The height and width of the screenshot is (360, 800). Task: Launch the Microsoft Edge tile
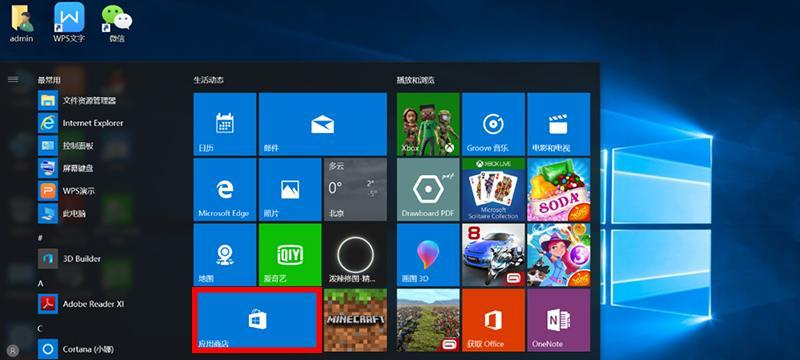(224, 189)
